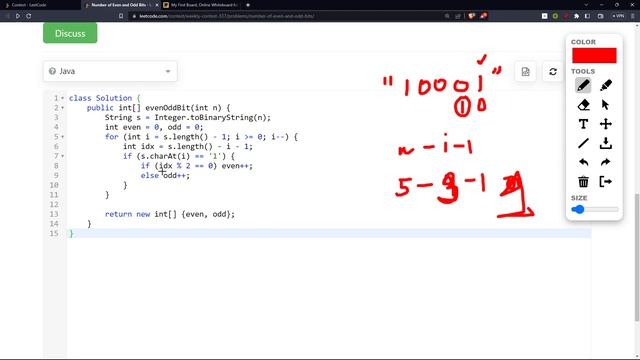Screen dimensions: 640x360
Task: Click the Brave shields icon
Action: click(471, 16)
